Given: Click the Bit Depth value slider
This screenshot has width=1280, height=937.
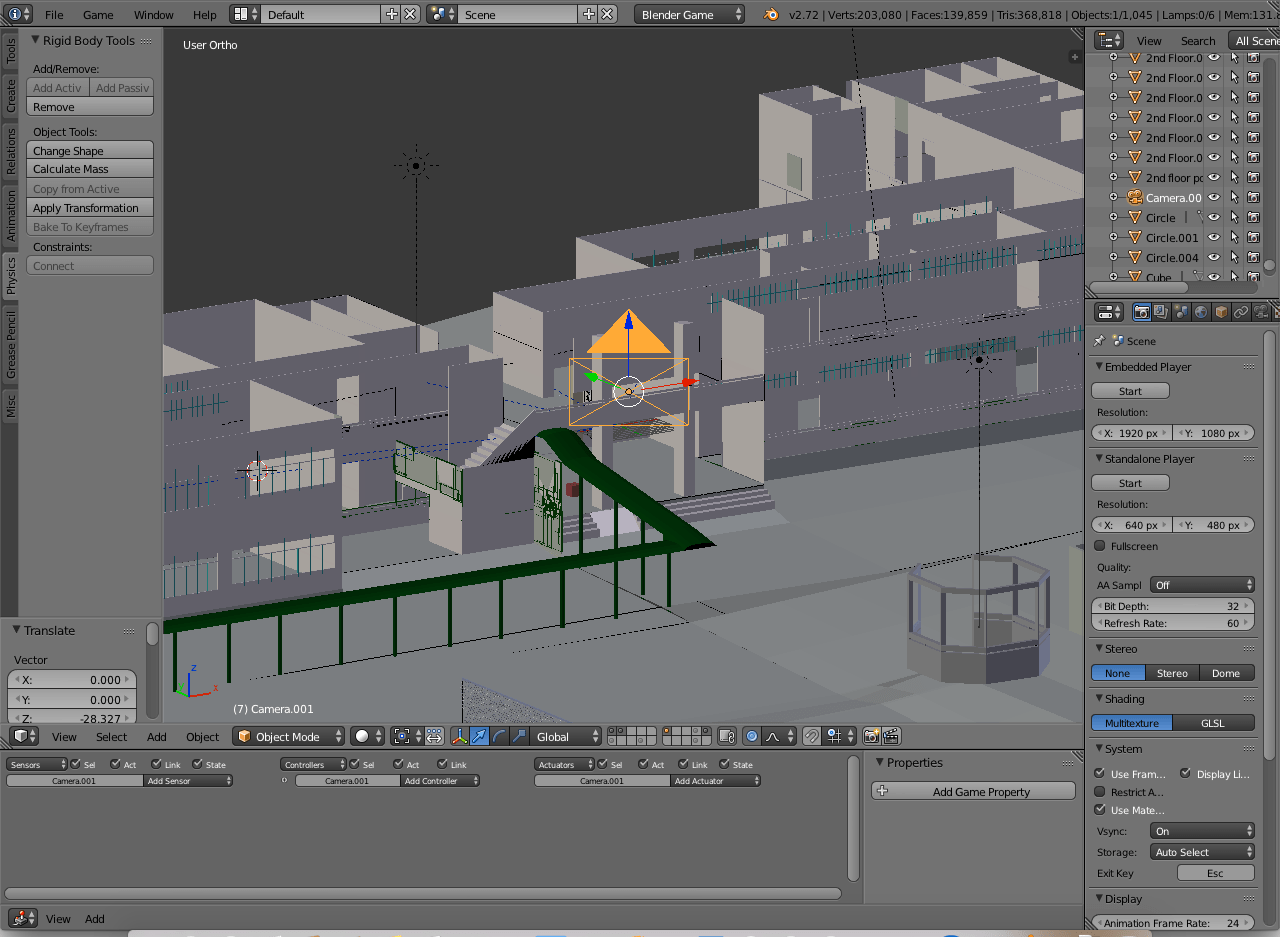Looking at the screenshot, I should pos(1173,606).
